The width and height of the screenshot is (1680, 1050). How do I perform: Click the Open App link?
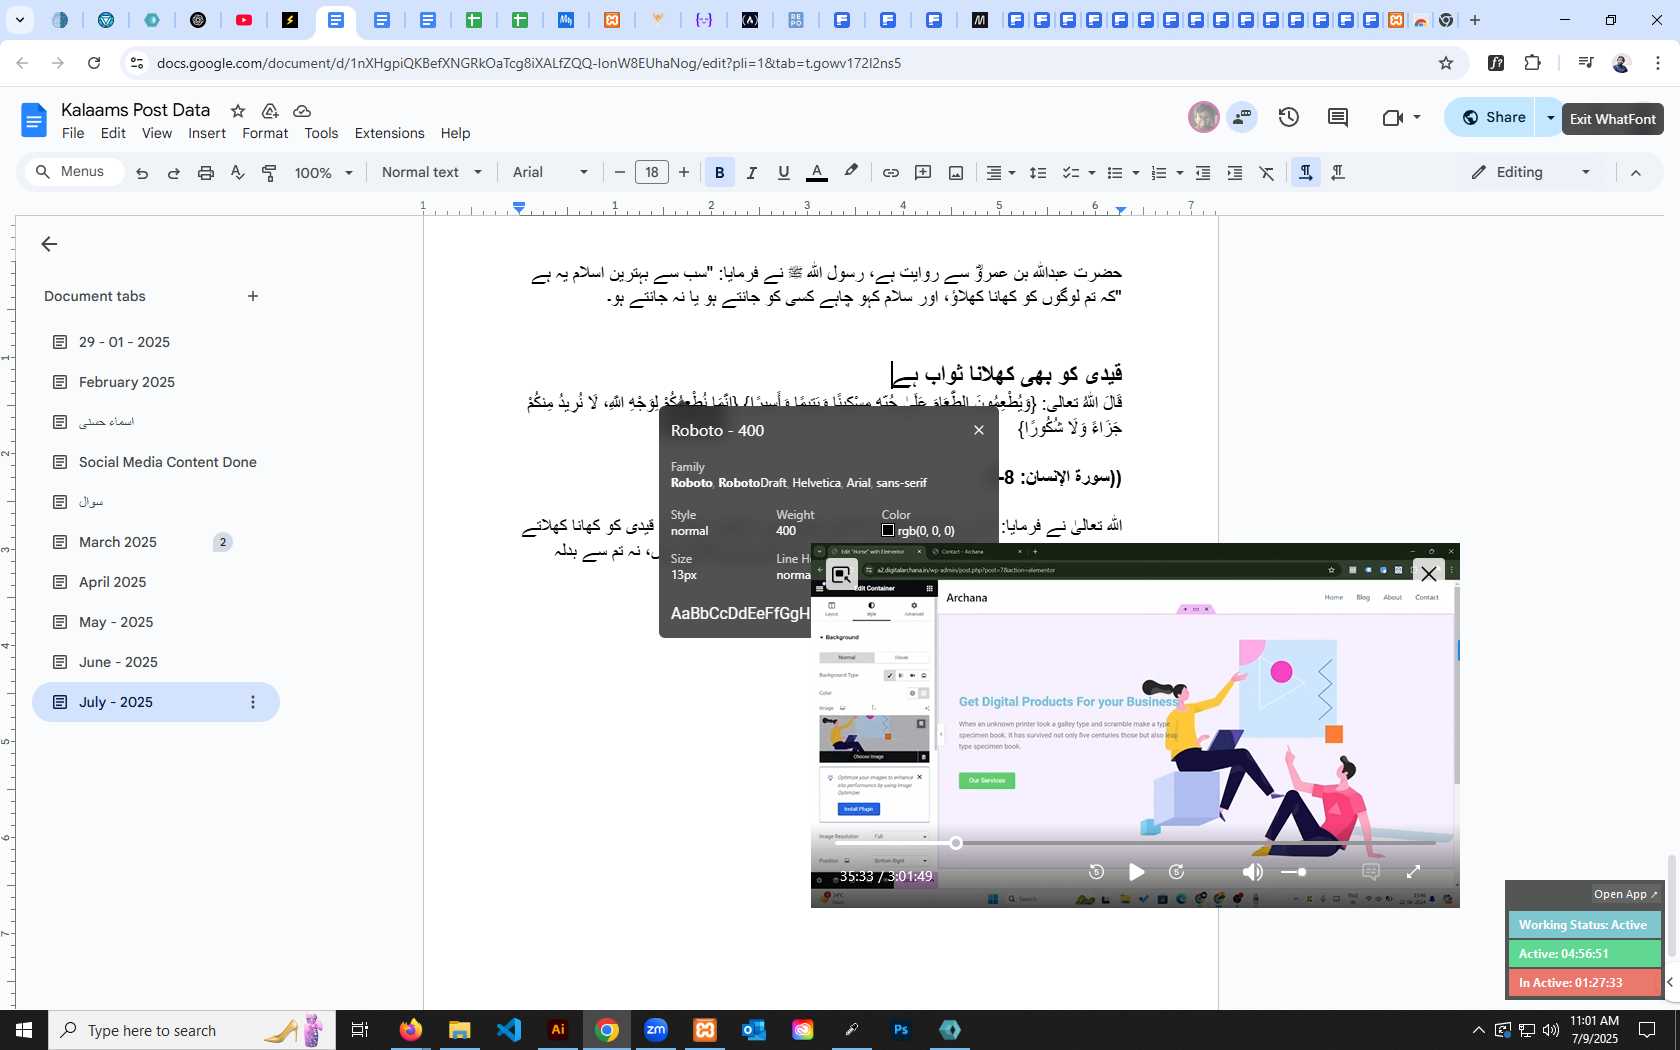(1625, 894)
